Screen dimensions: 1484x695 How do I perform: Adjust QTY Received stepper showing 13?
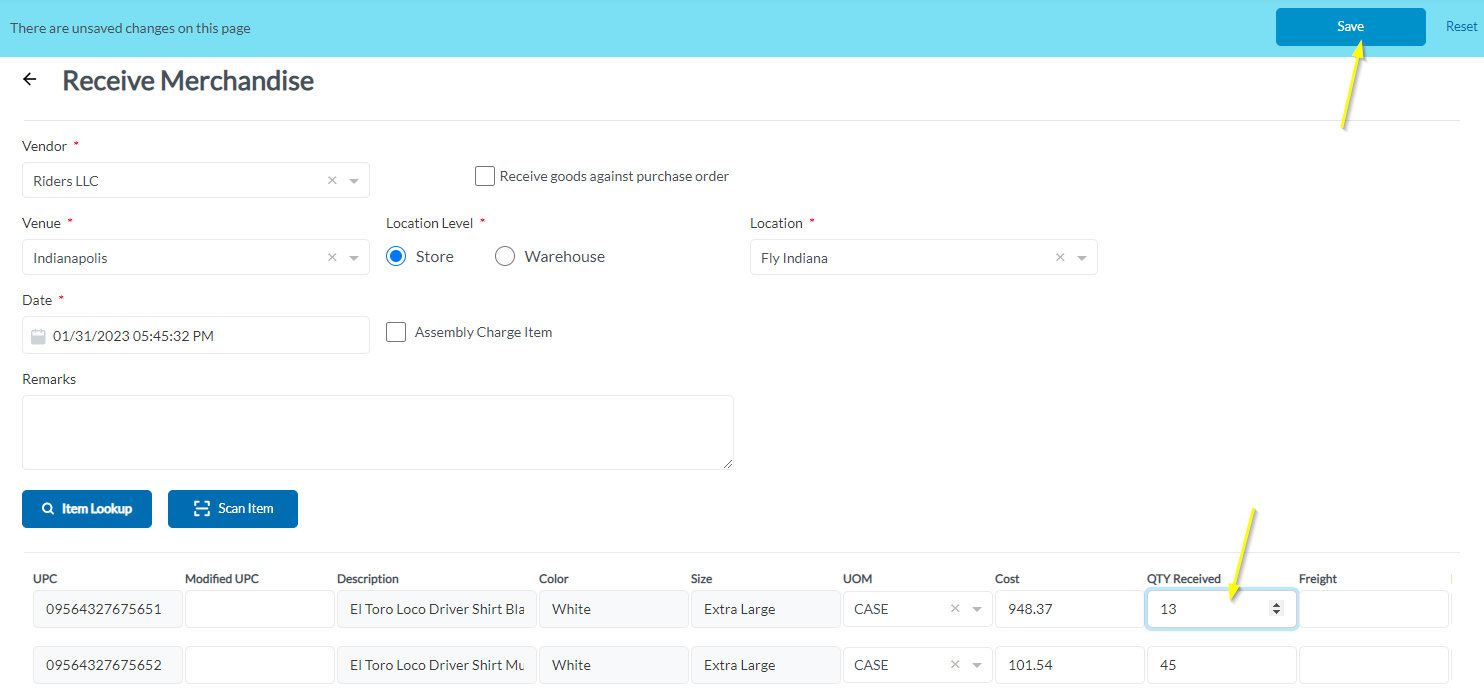pyautogui.click(x=1276, y=609)
